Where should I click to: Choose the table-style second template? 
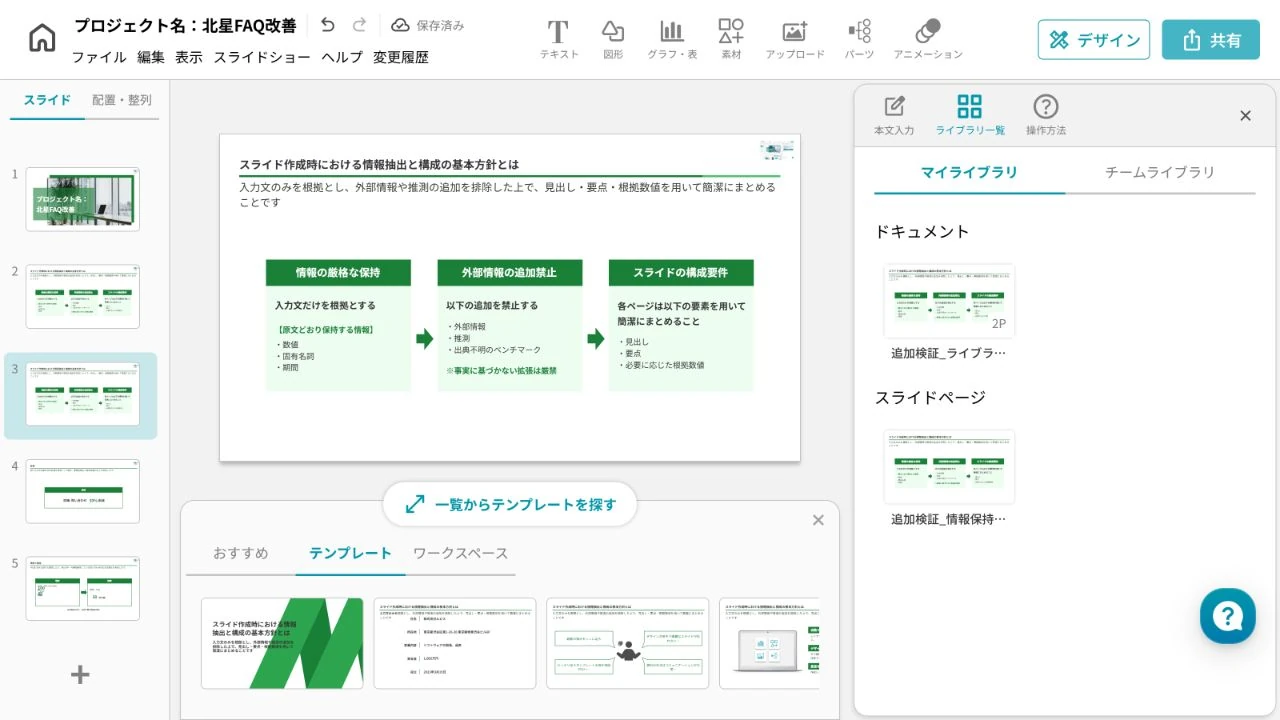[455, 644]
